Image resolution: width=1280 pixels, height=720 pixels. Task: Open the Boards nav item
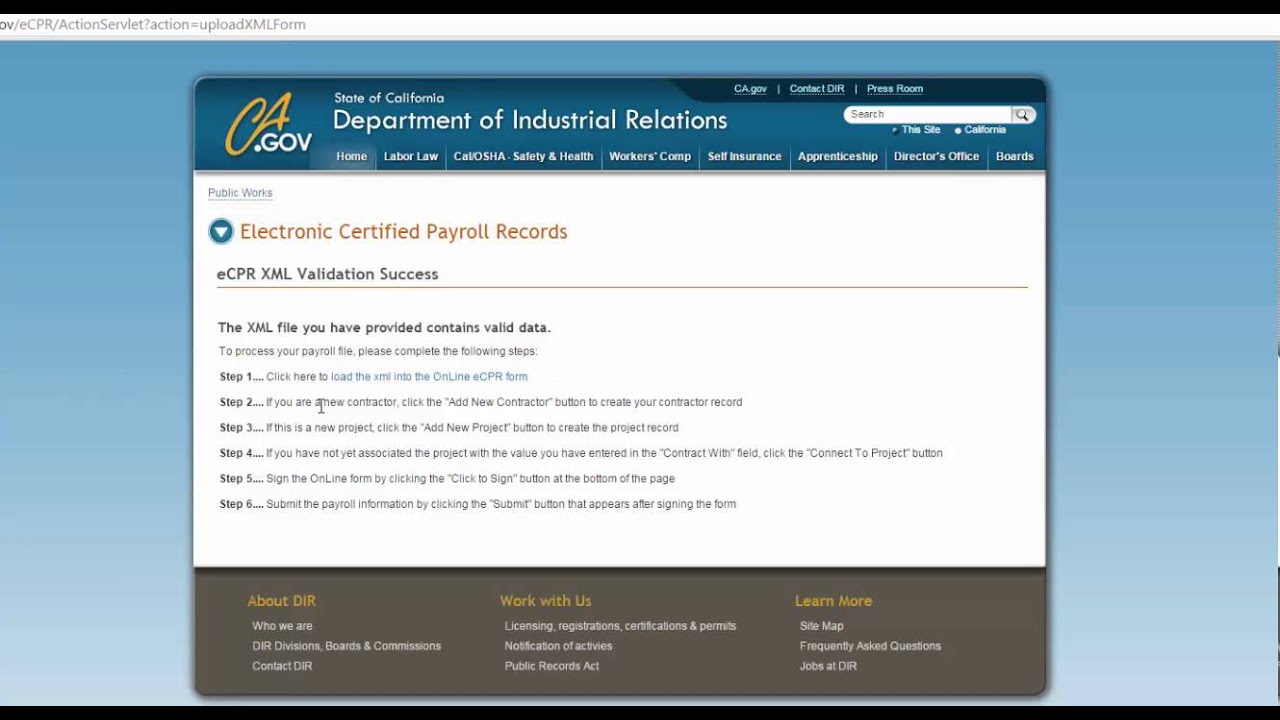coord(1015,157)
